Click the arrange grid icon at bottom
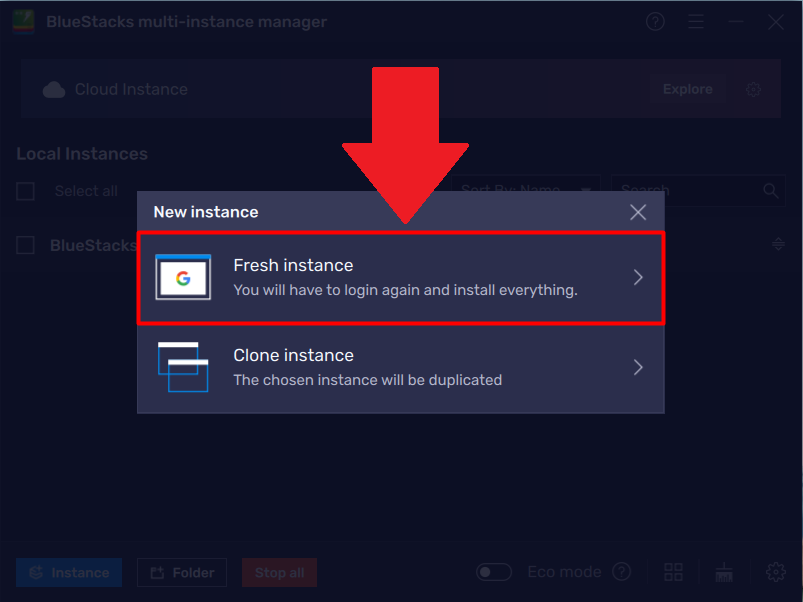803x602 pixels. [x=673, y=572]
